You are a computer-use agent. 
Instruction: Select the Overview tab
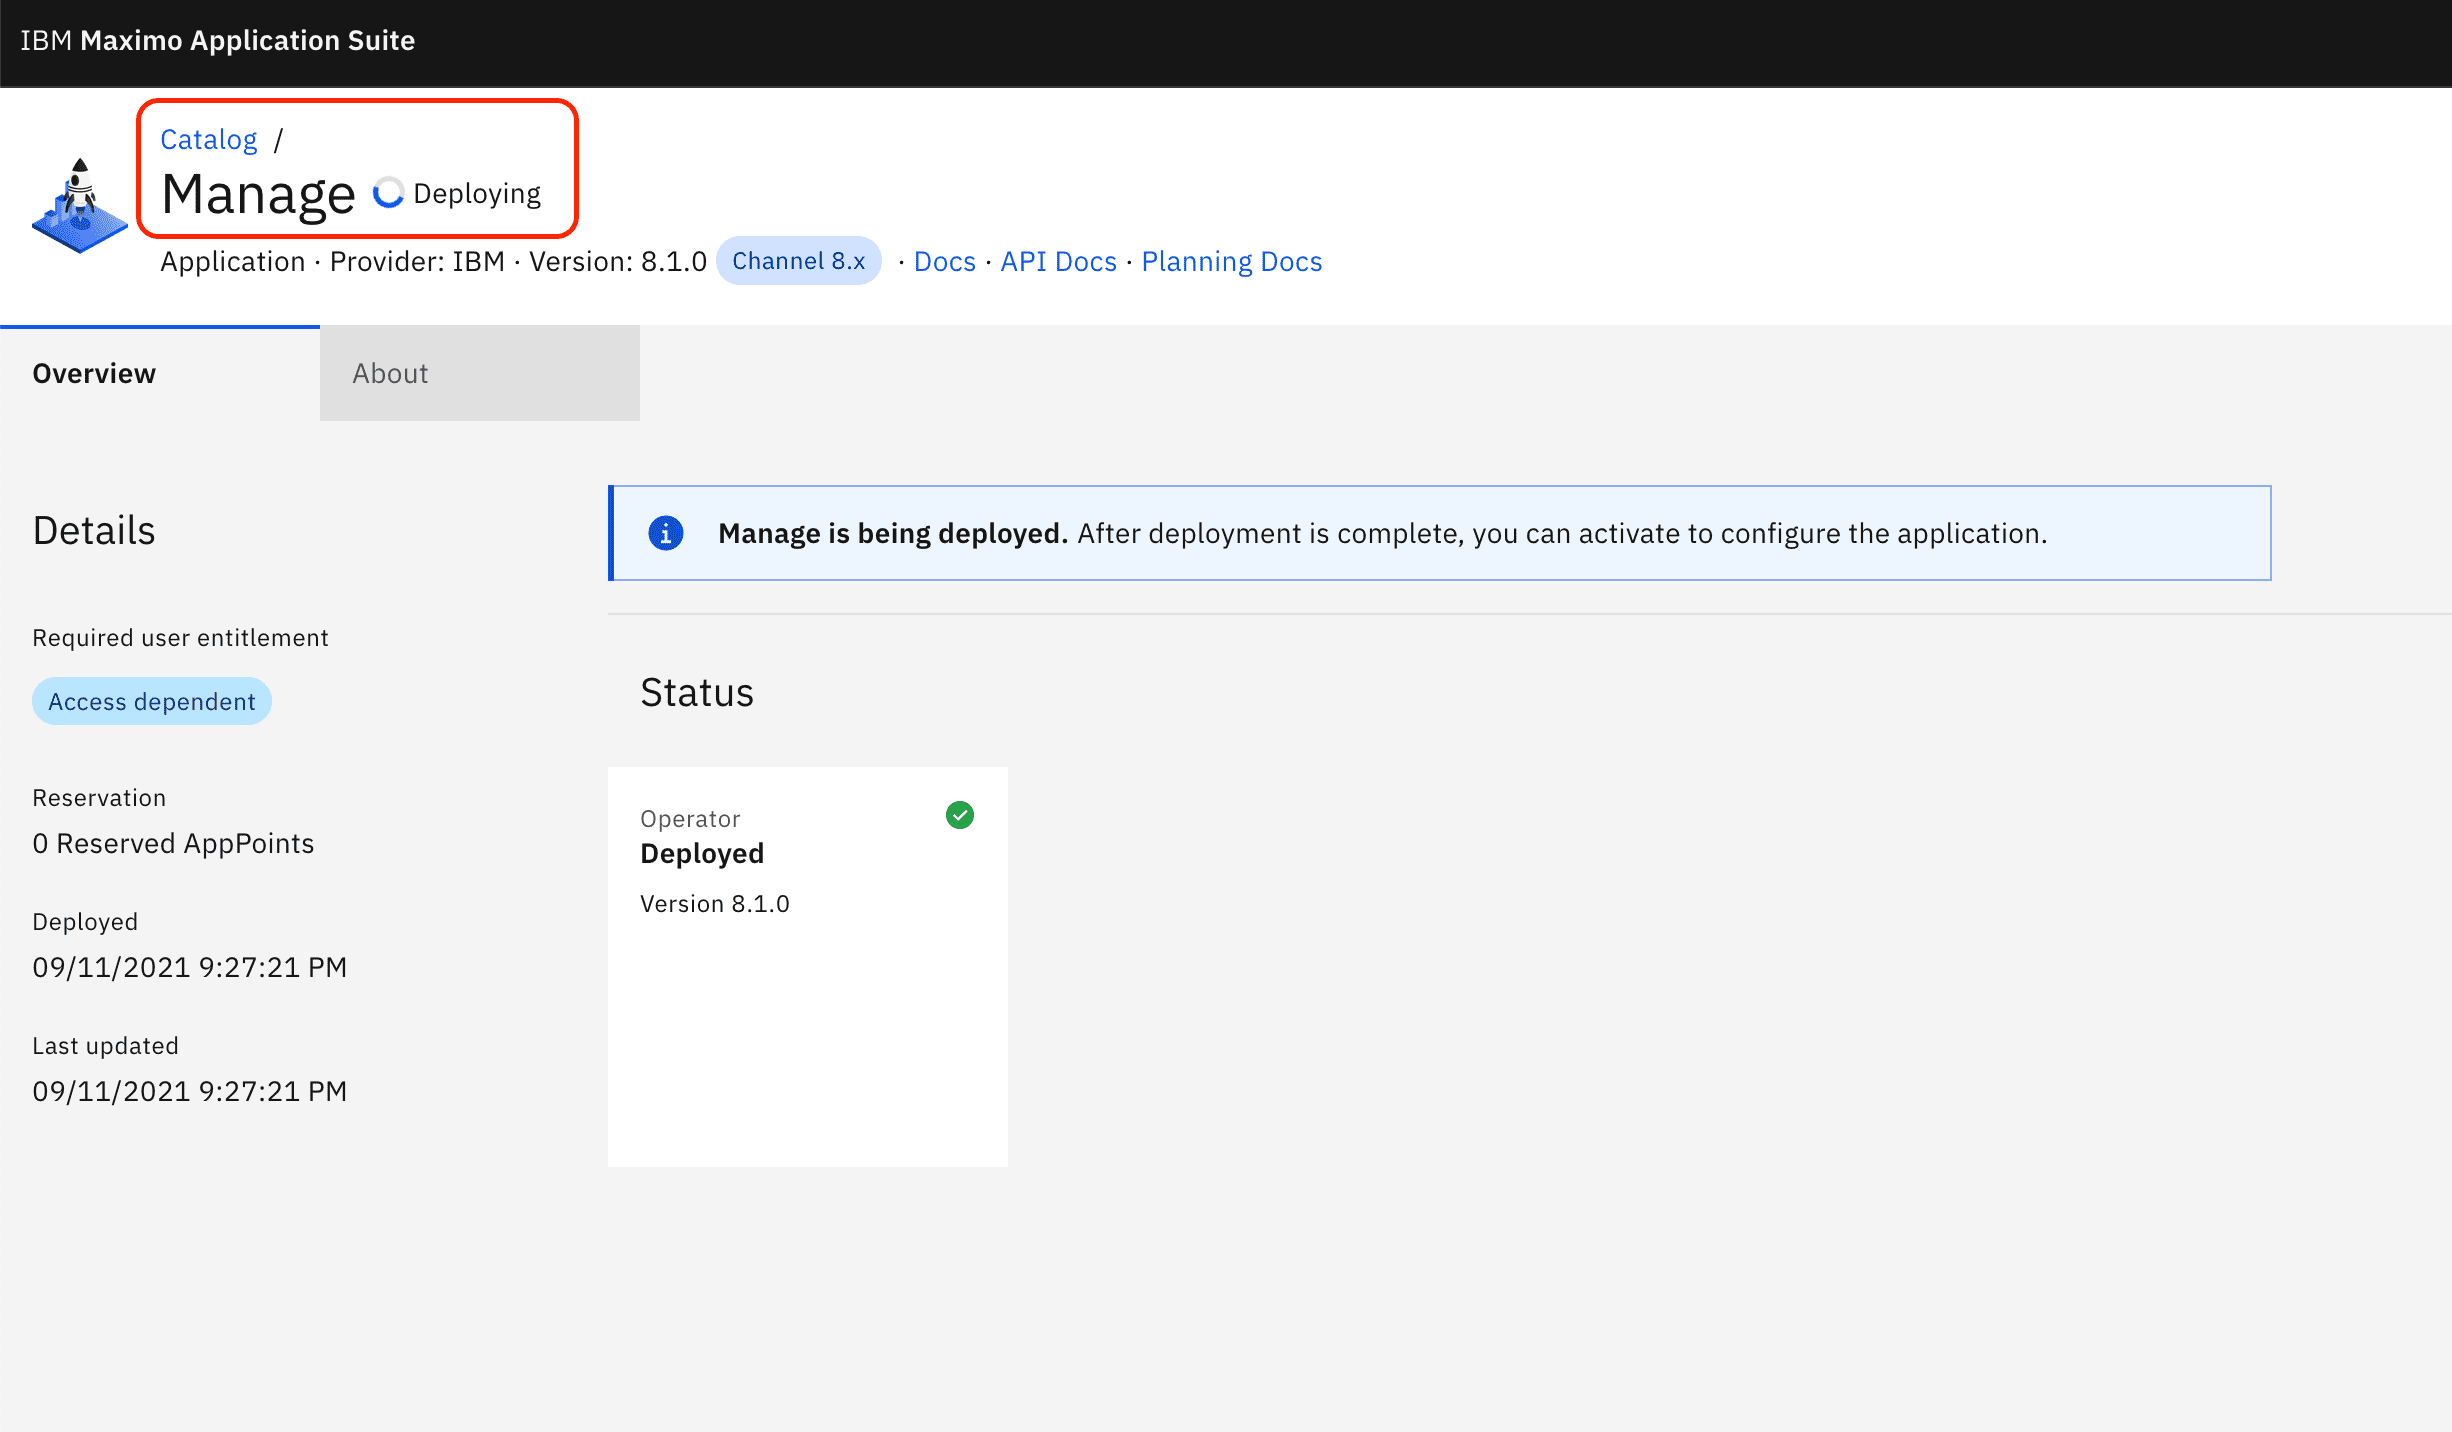click(160, 373)
